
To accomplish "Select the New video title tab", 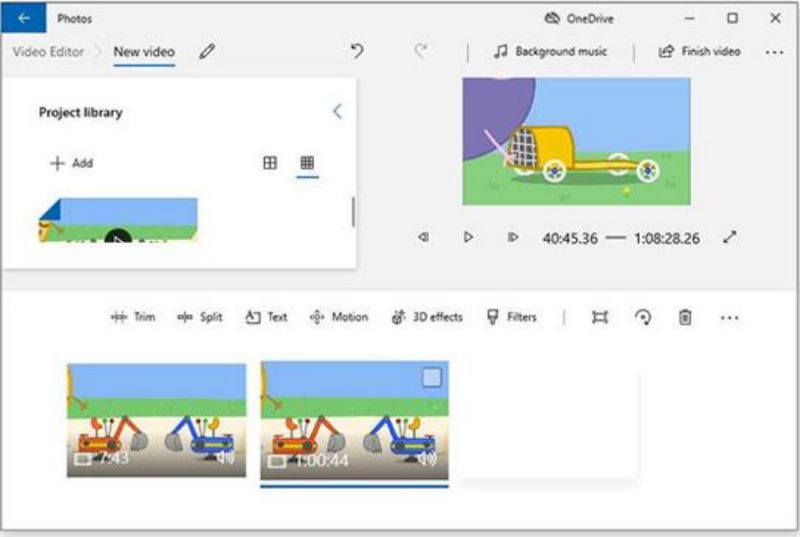I will click(144, 52).
